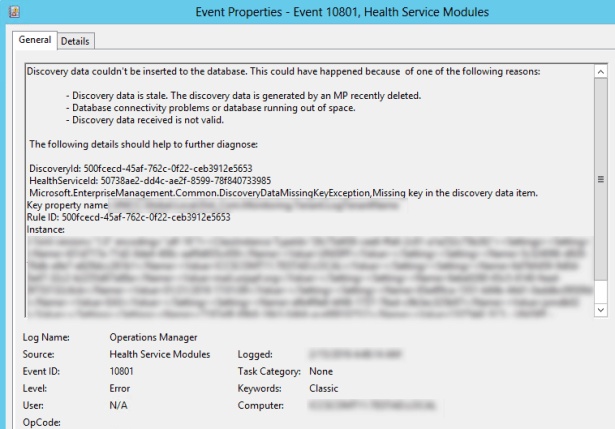Viewport: 615px width, 429px height.
Task: Click the Rule ID line in description
Action: 128,216
